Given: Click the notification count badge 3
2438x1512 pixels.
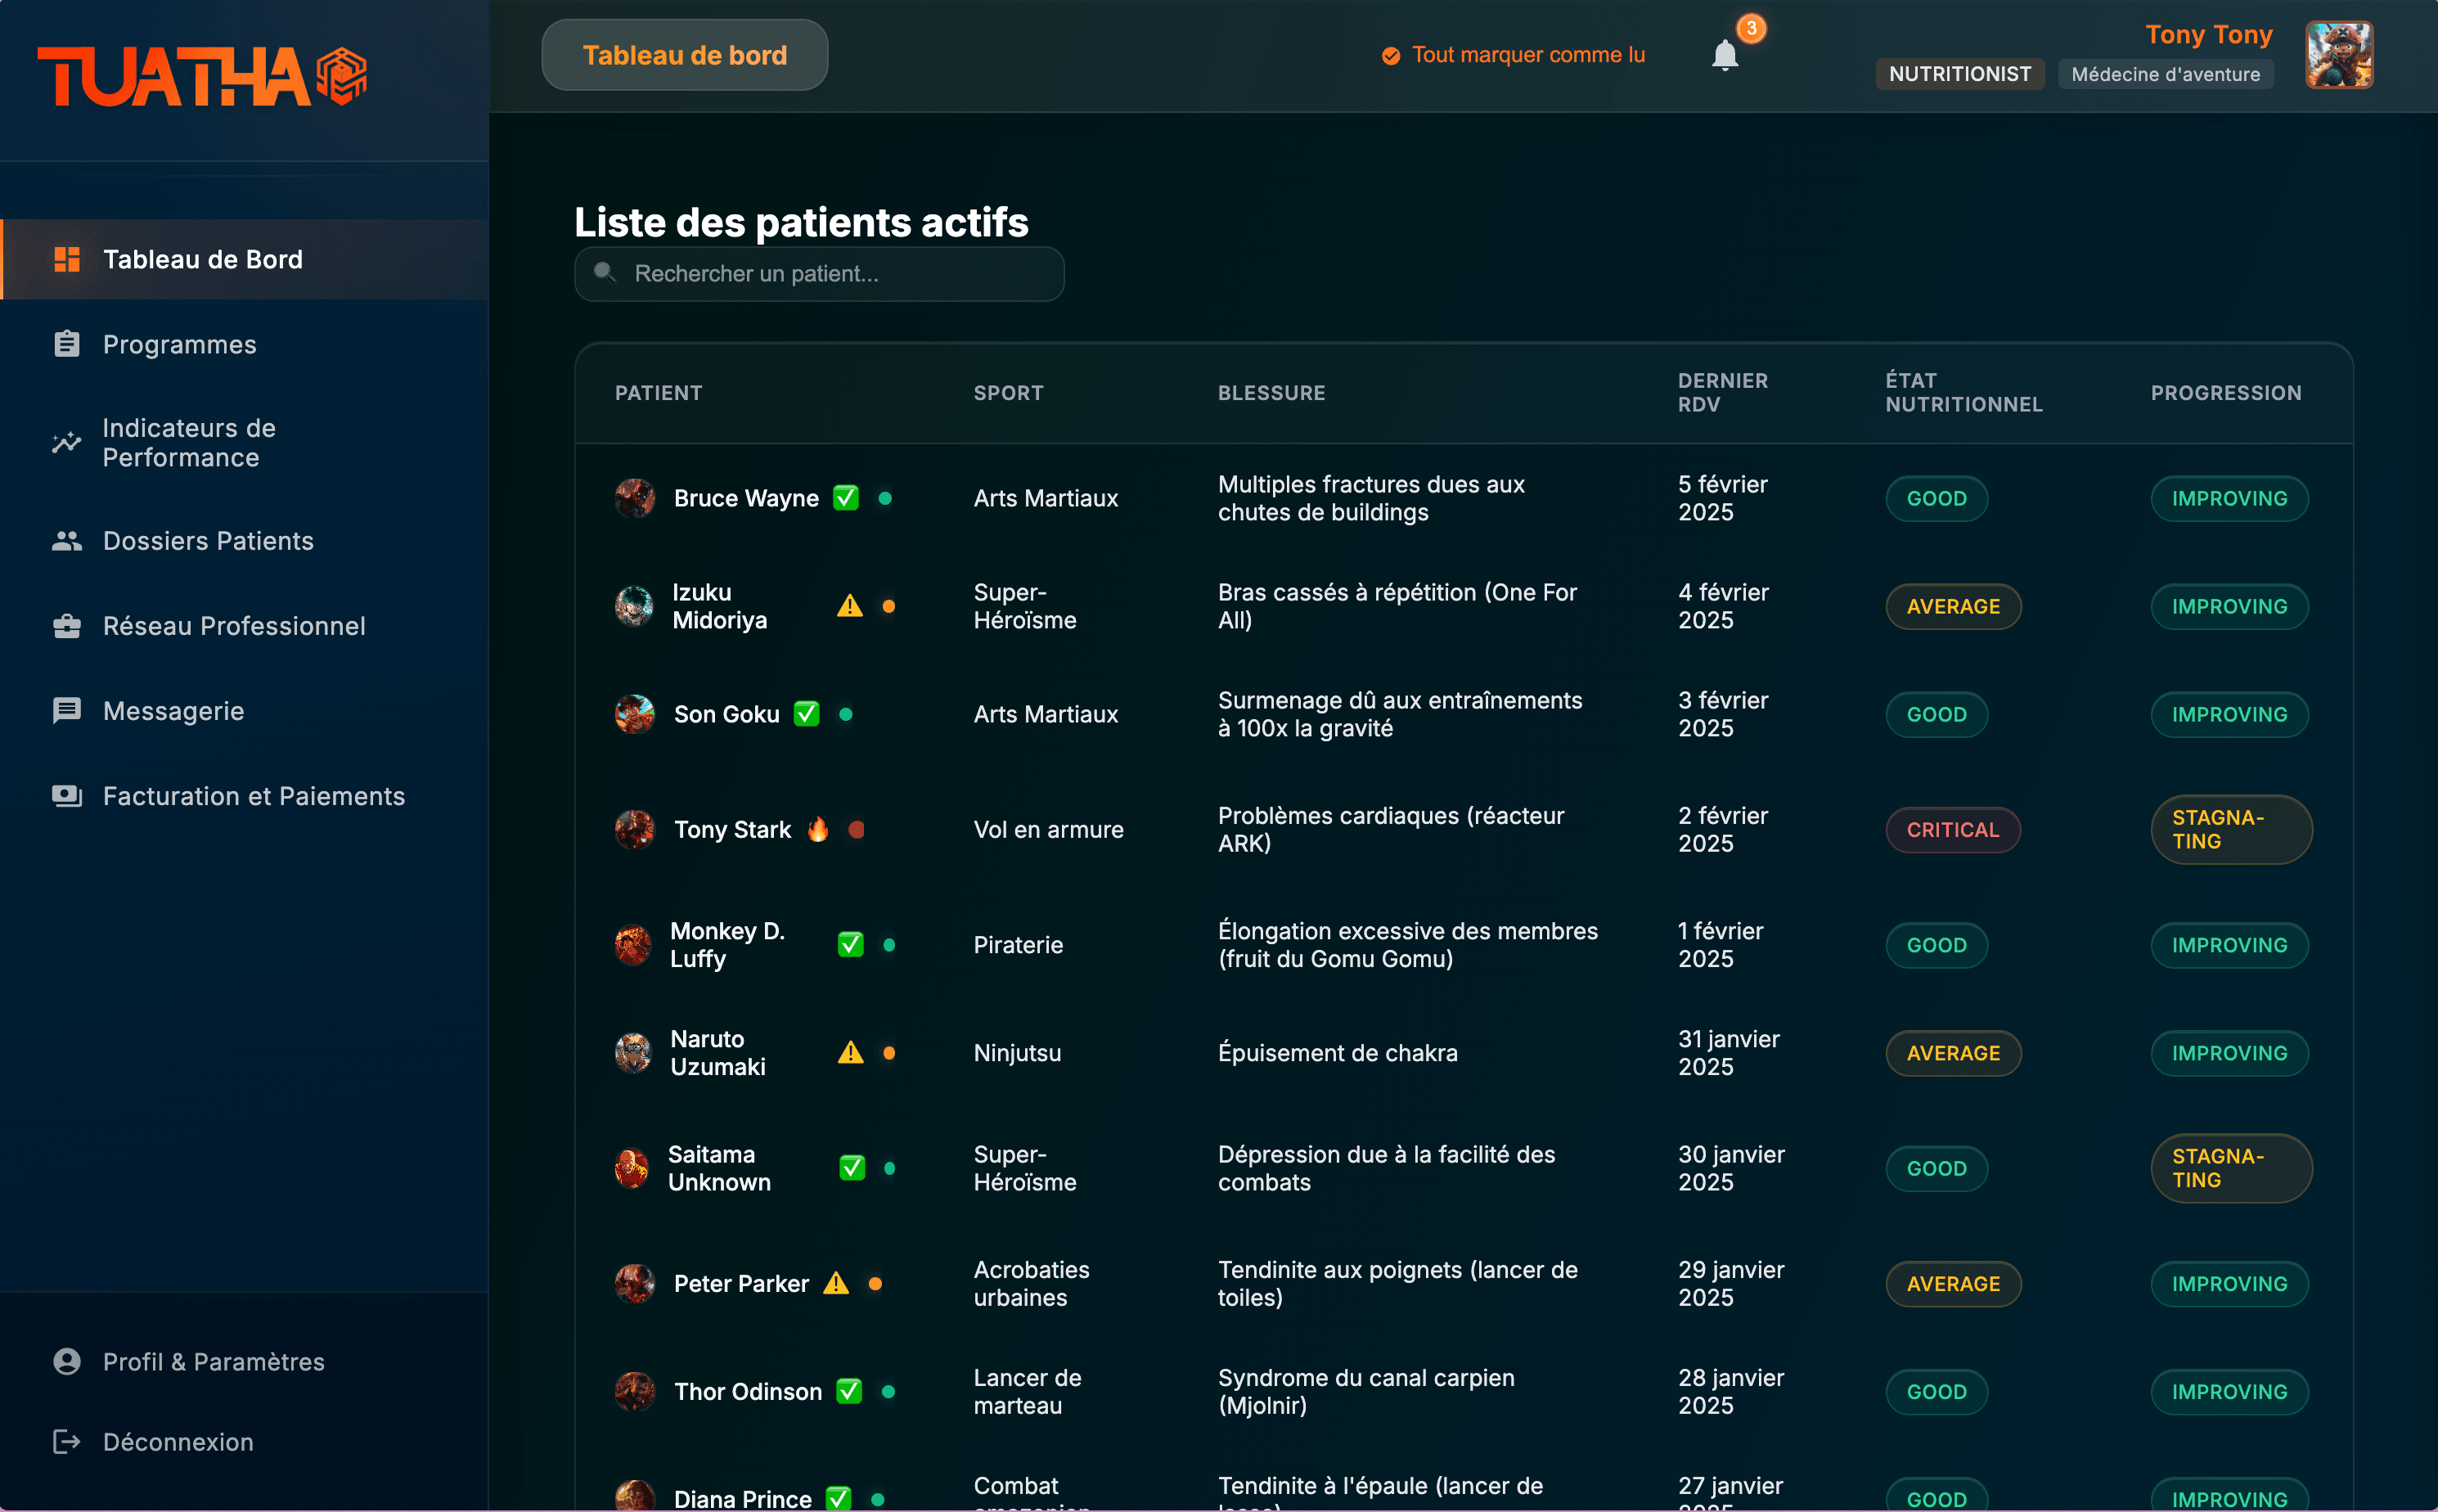Looking at the screenshot, I should [1751, 28].
